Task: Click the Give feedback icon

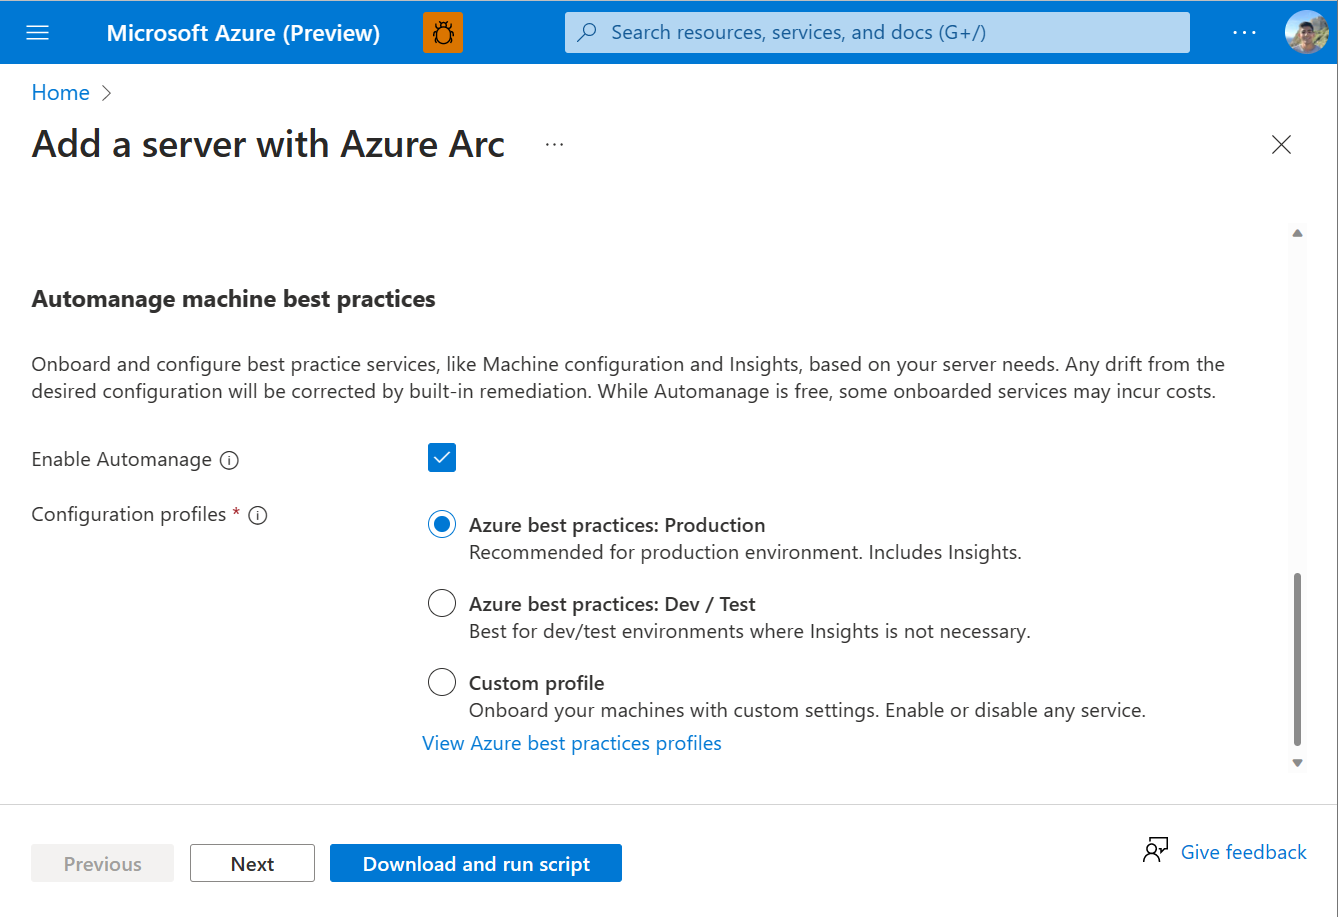Action: coord(1155,851)
